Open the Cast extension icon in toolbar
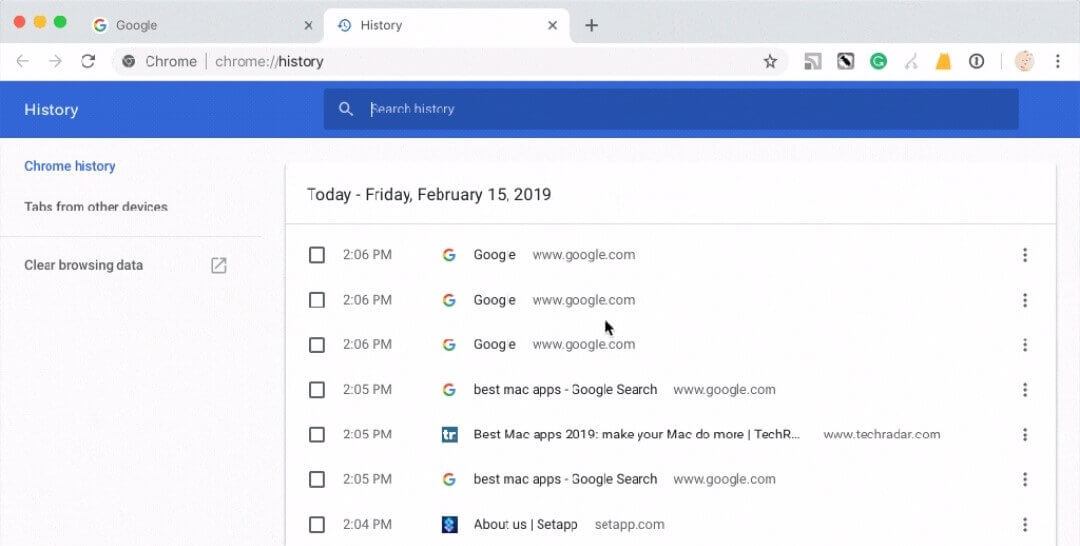Viewport: 1080px width, 546px height. point(813,61)
